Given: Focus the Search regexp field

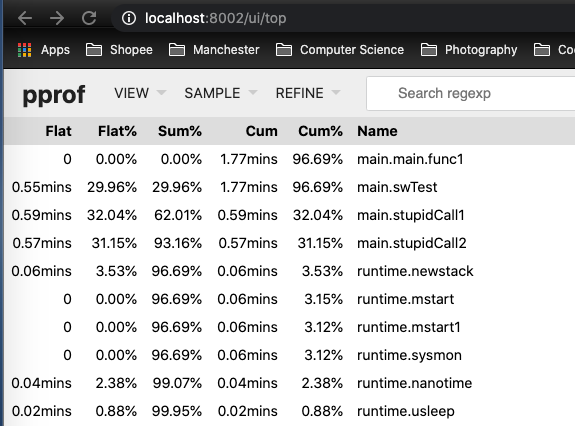Looking at the screenshot, I should 470,93.
